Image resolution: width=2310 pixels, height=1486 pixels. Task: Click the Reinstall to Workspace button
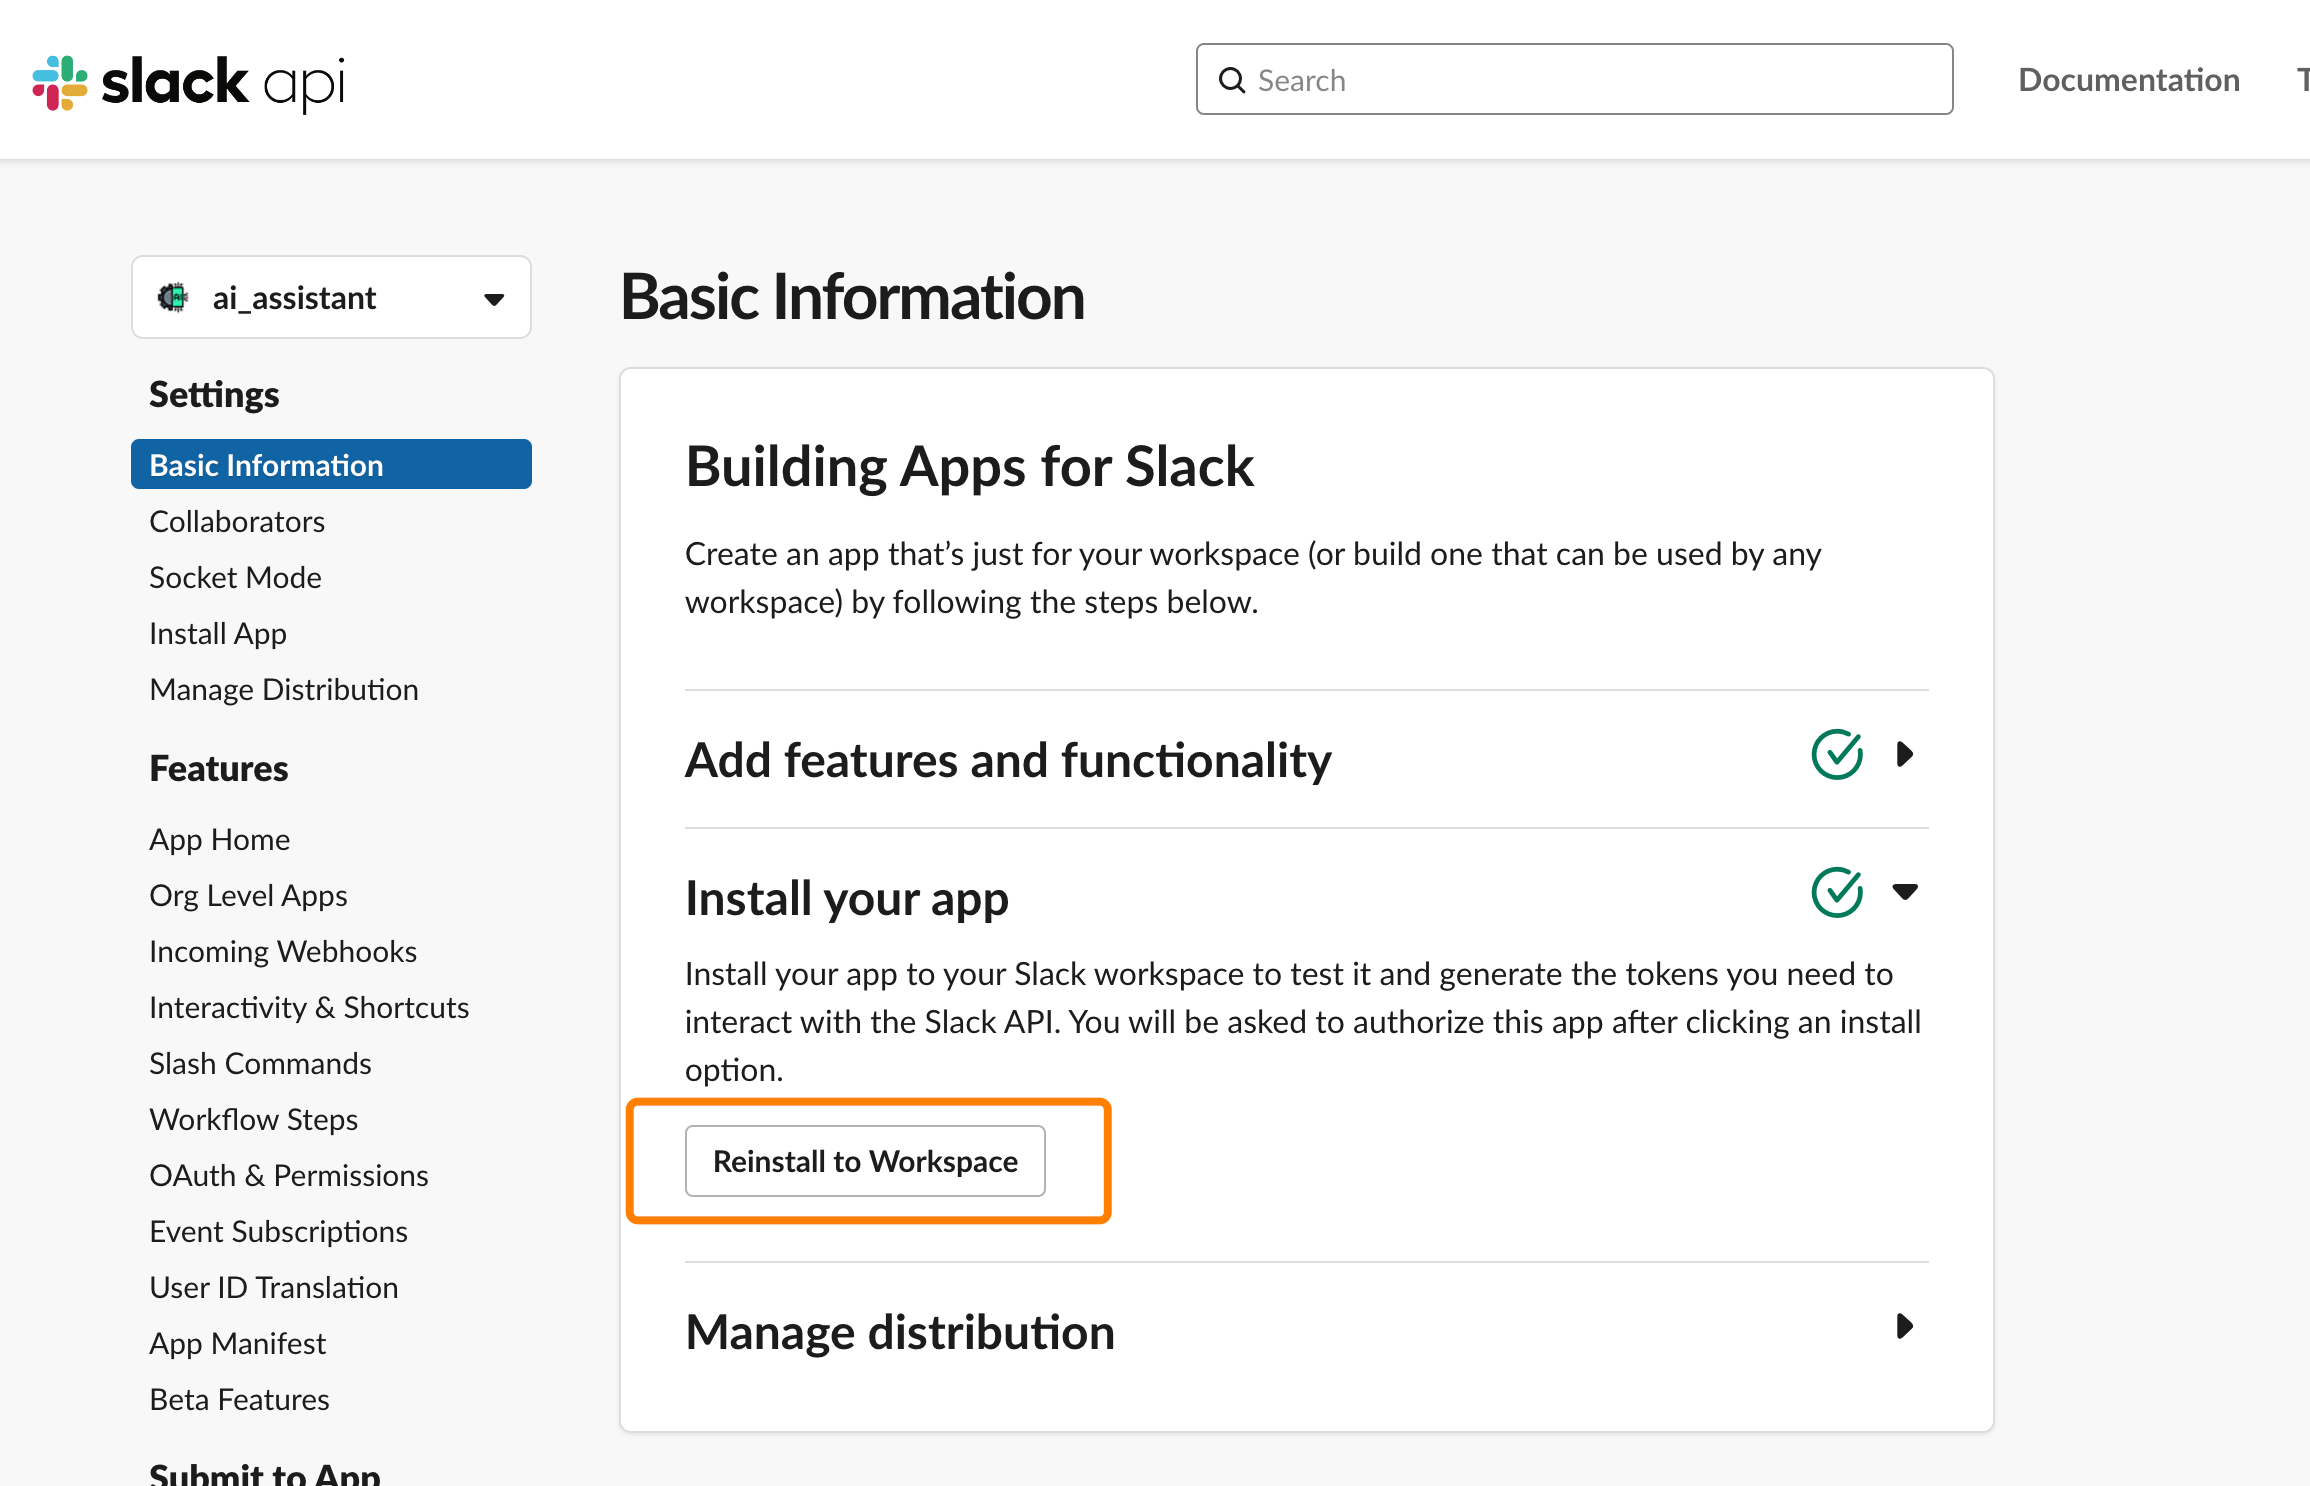point(865,1161)
